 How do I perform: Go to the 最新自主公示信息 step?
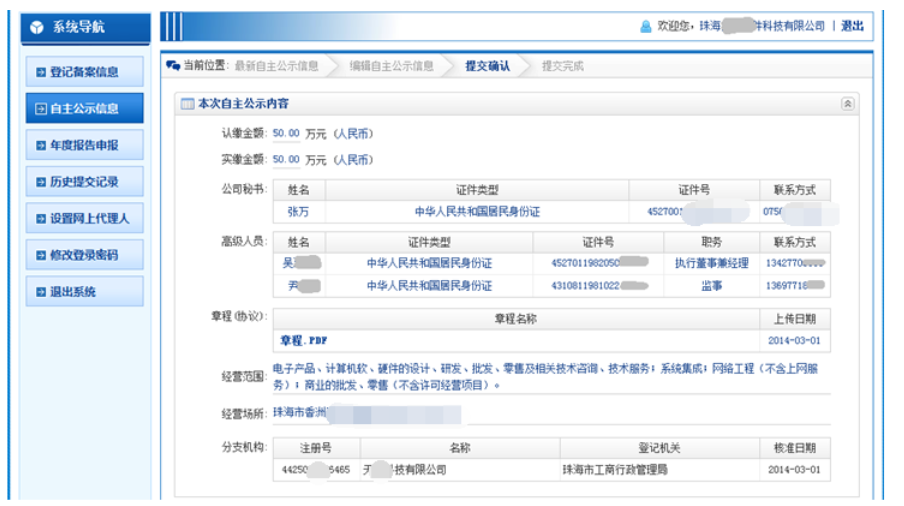point(276,66)
